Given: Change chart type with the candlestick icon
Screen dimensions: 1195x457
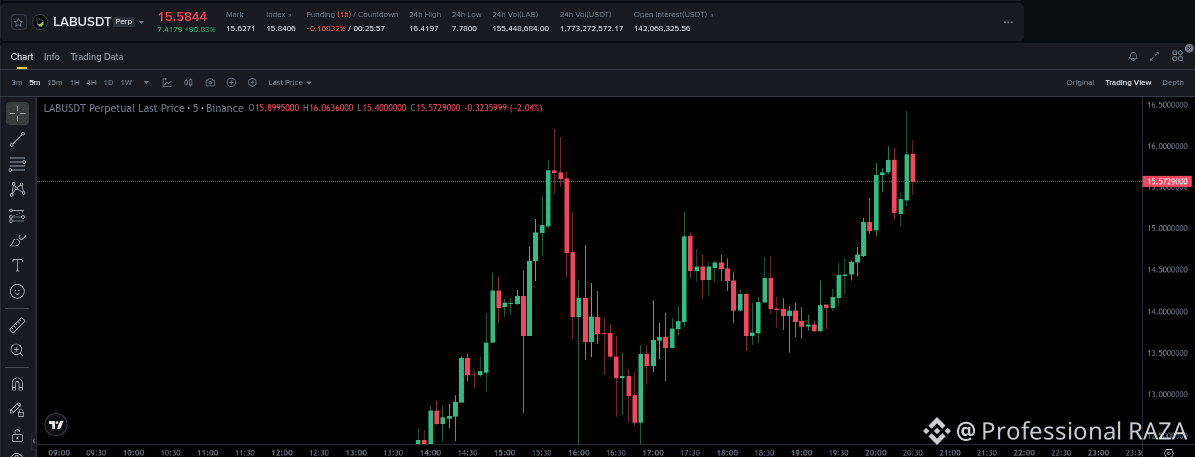Looking at the screenshot, I should tap(188, 82).
